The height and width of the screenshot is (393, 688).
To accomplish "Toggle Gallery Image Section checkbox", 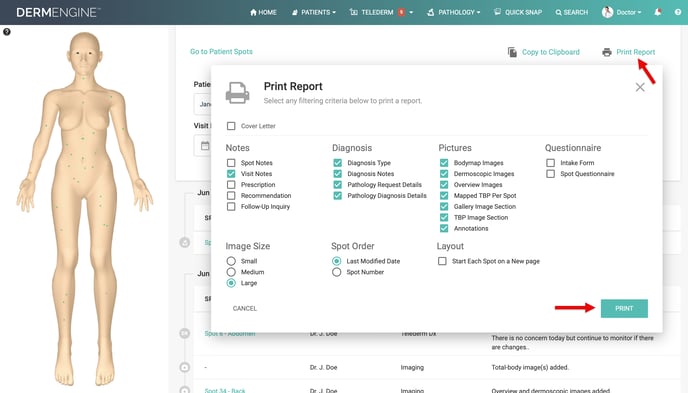I will coord(444,207).
